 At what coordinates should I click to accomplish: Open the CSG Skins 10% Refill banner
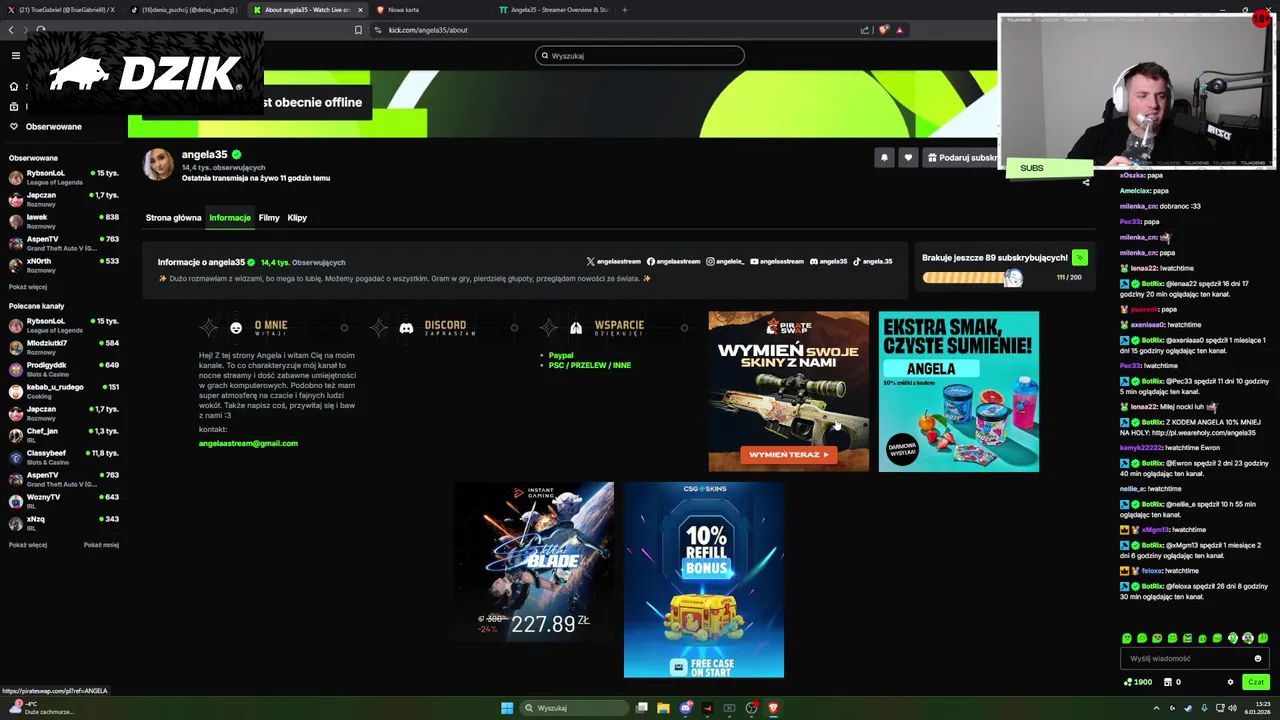pos(704,580)
